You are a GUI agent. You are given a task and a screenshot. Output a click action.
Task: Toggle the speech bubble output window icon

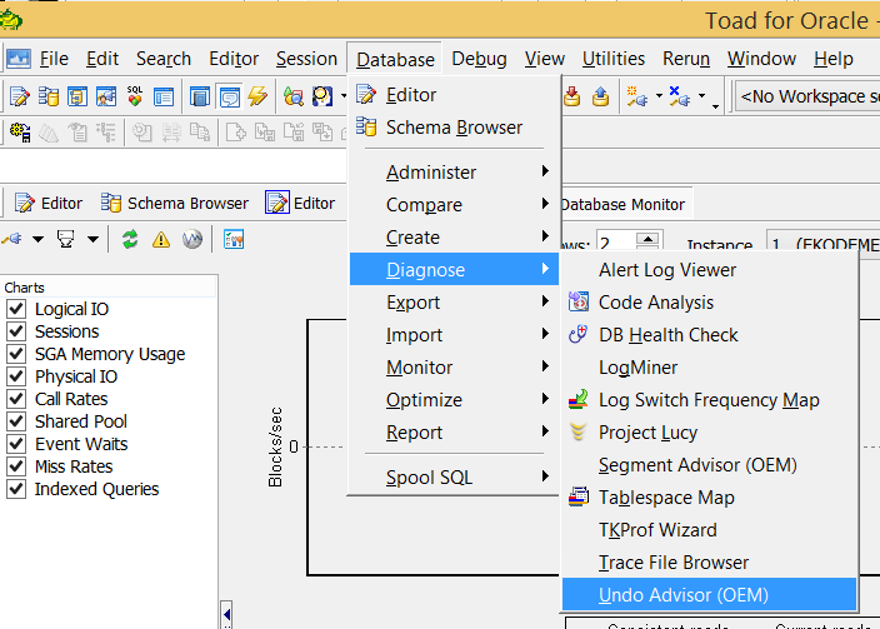[229, 97]
